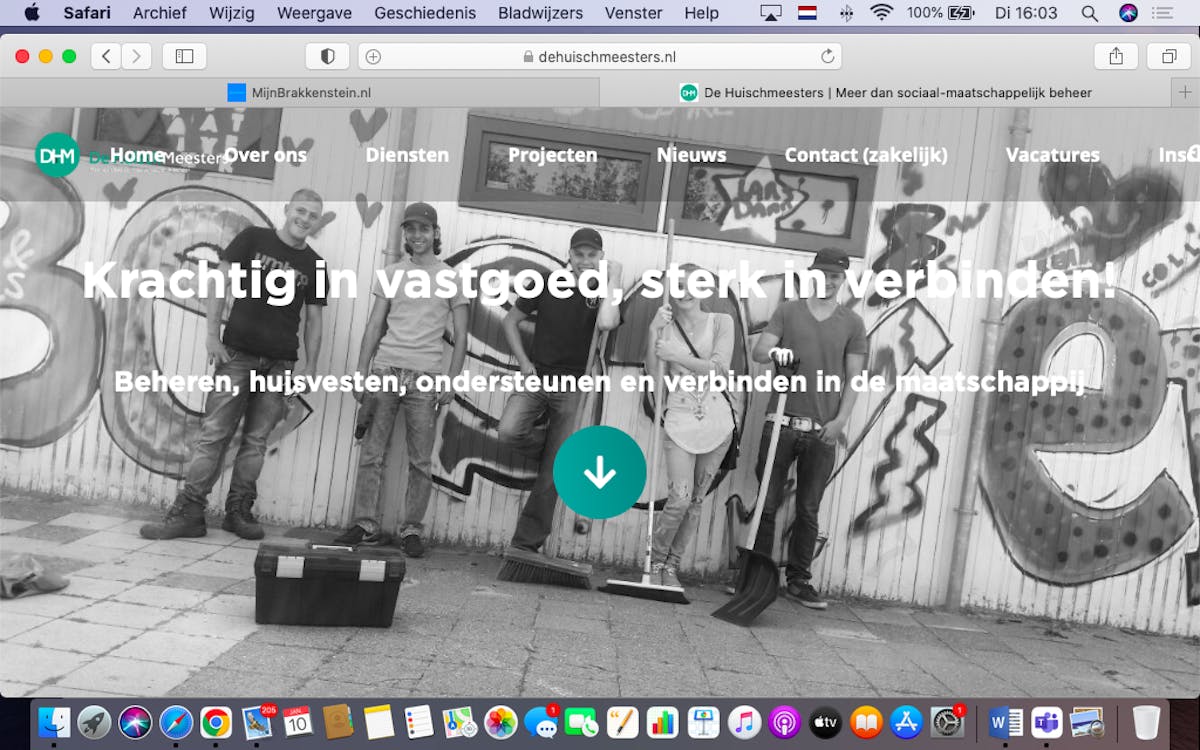
Task: Go back with the back arrow
Action: (x=106, y=56)
